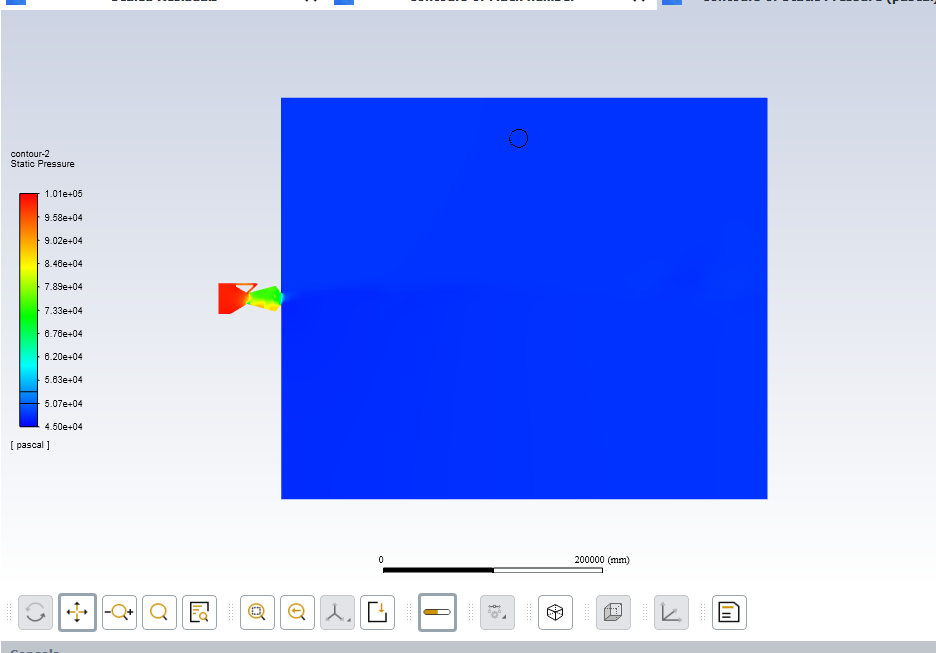This screenshot has width=936, height=653.
Task: Click the 200000 (mm) scale label
Action: [x=602, y=559]
